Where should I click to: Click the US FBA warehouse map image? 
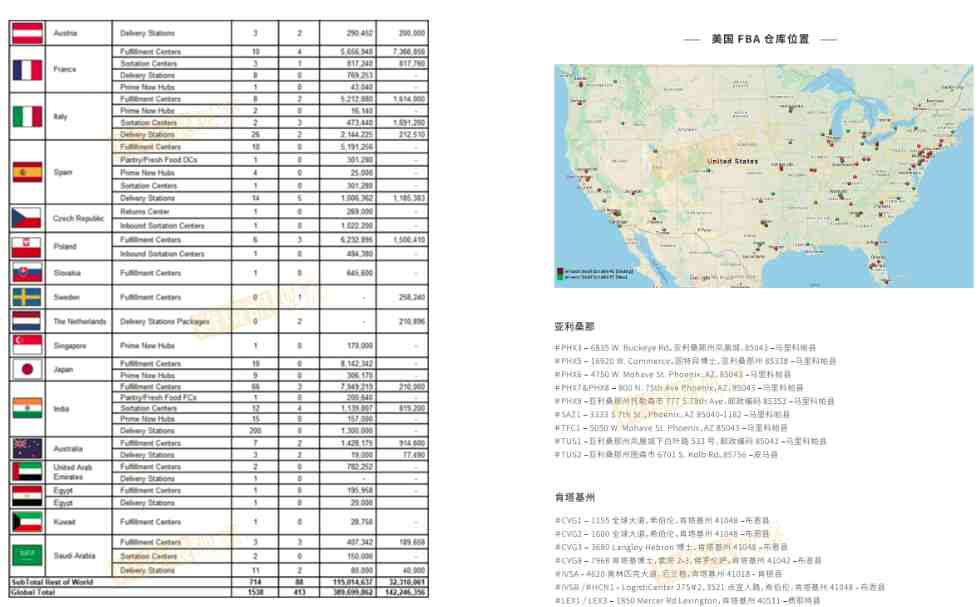pyautogui.click(x=763, y=176)
